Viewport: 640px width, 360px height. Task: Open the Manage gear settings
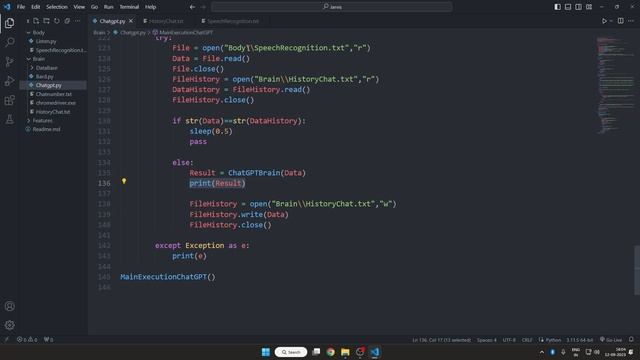point(9,325)
